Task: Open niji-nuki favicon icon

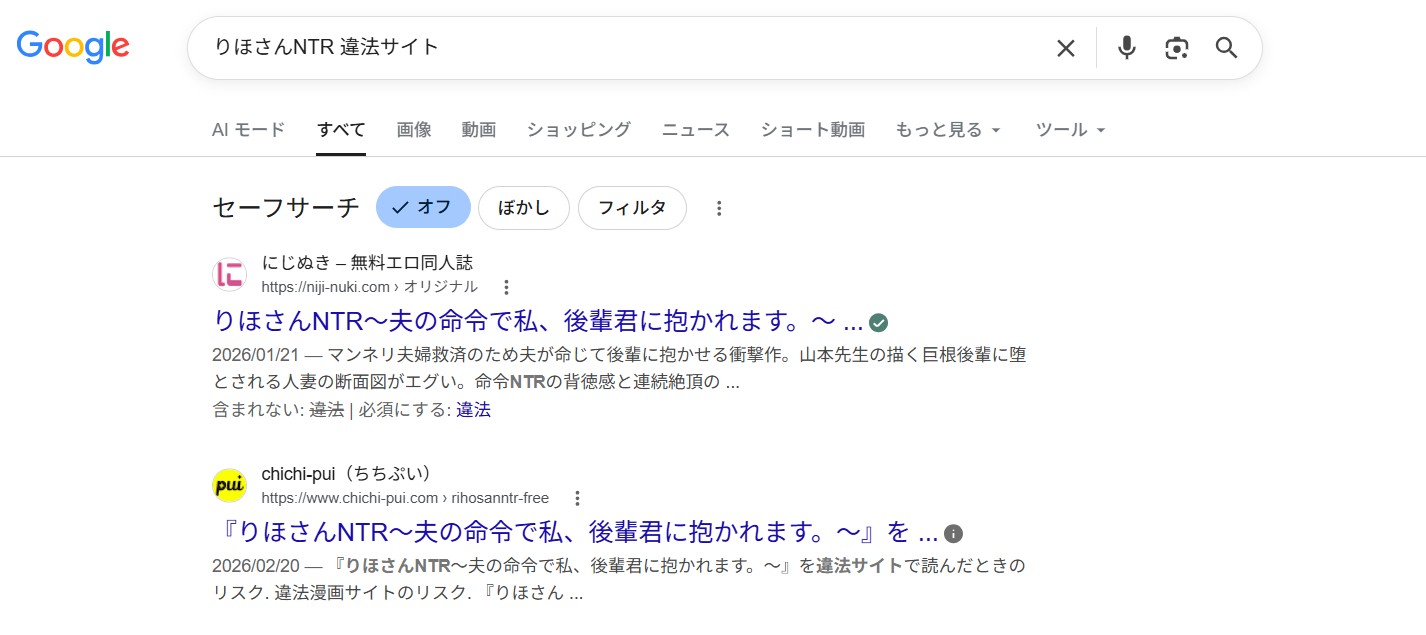Action: pyautogui.click(x=230, y=274)
